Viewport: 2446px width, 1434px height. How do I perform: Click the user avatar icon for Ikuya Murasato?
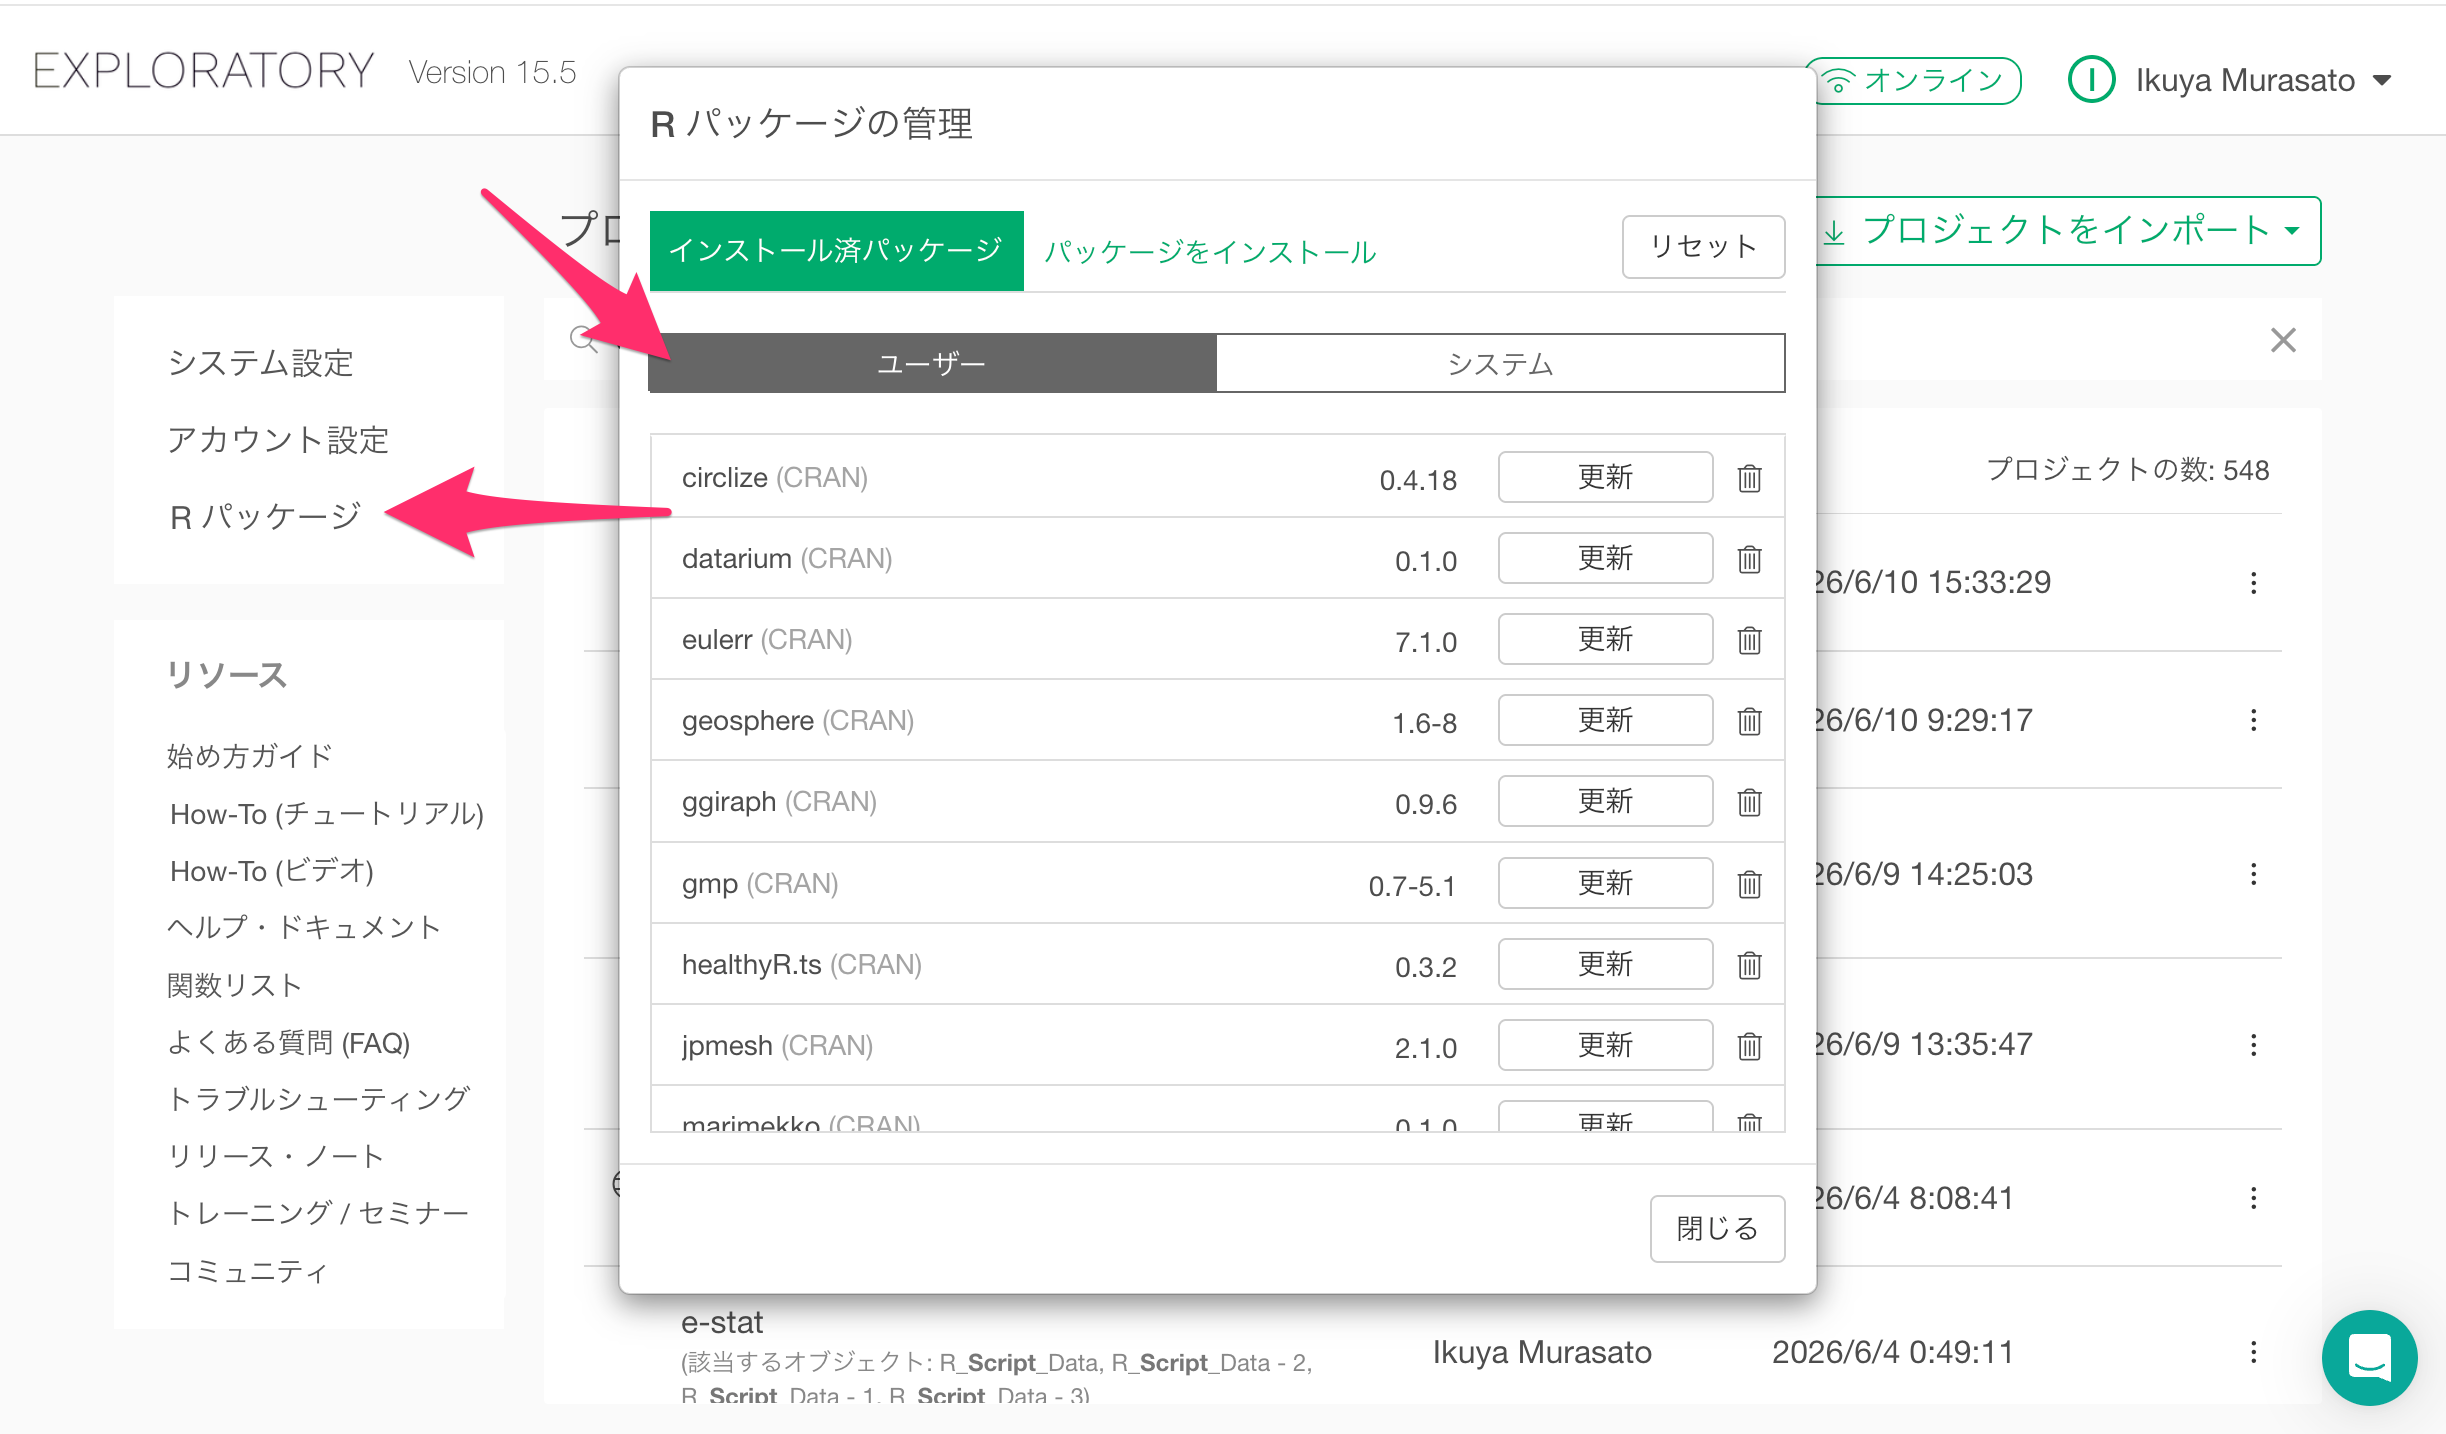pyautogui.click(x=2091, y=80)
